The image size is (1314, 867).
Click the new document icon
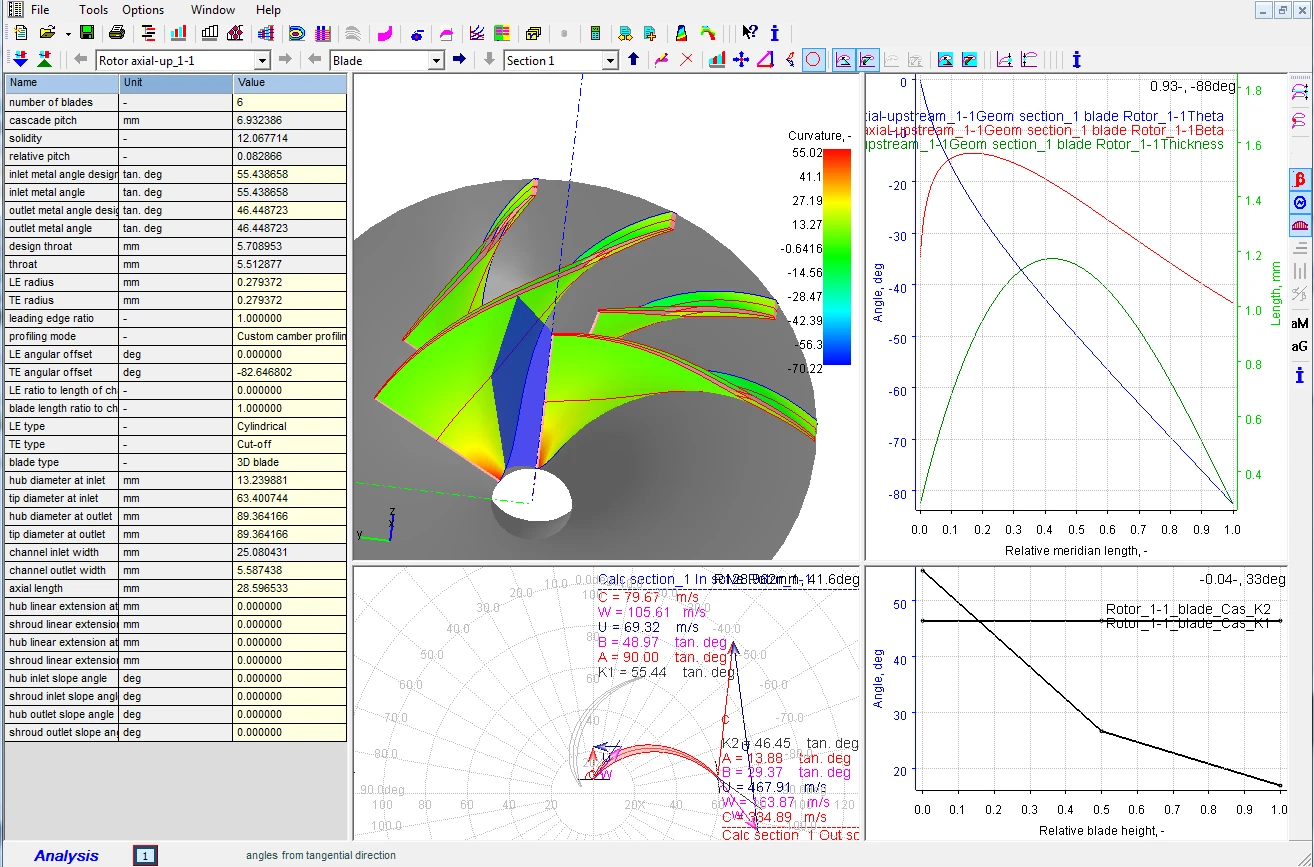point(20,33)
